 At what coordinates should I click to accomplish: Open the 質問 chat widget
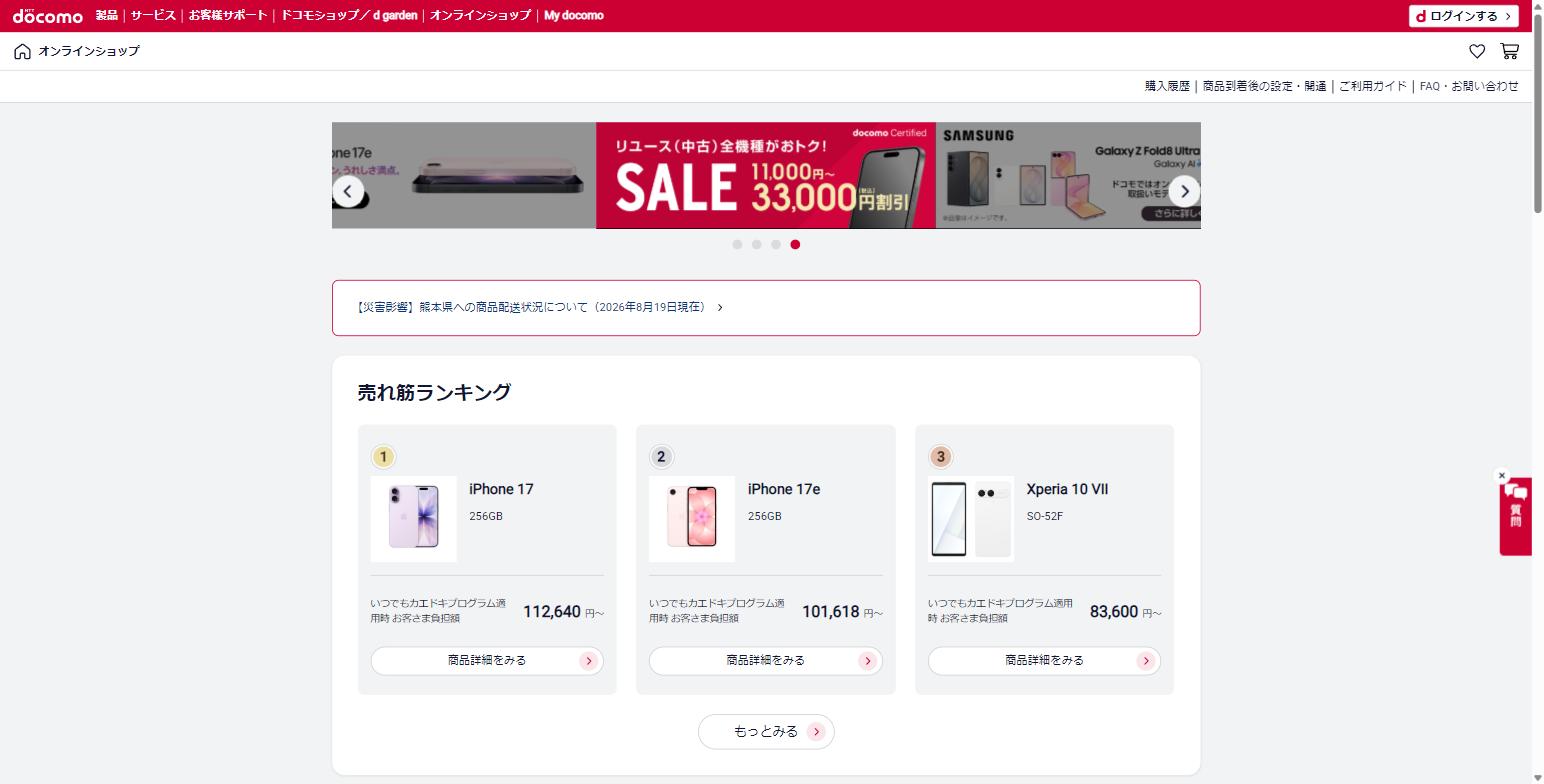[x=1516, y=516]
